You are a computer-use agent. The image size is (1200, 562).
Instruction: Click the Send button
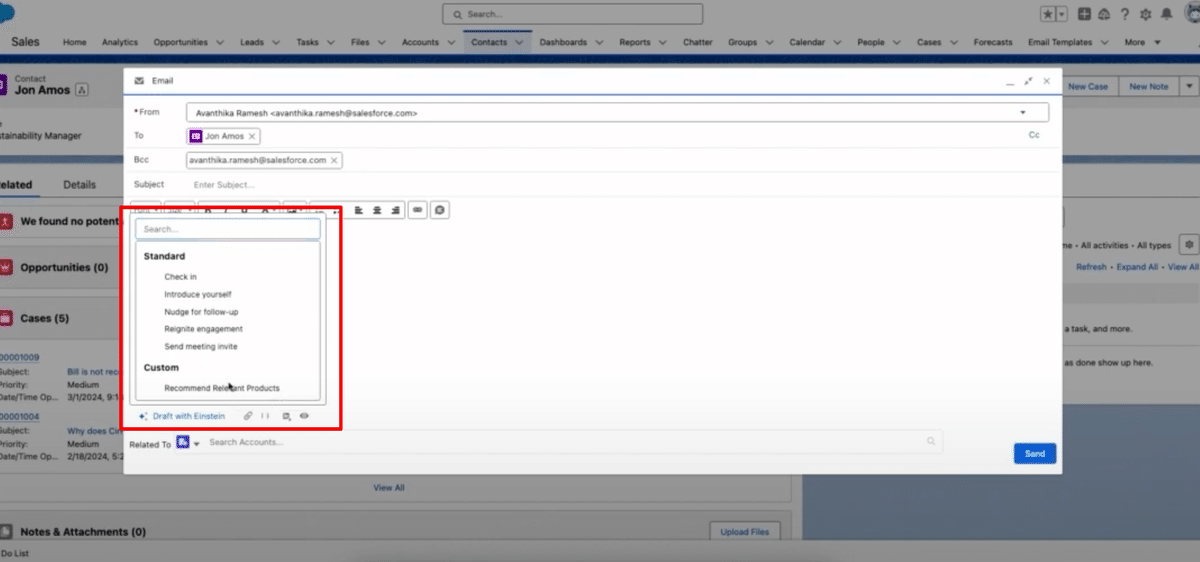coord(1035,454)
